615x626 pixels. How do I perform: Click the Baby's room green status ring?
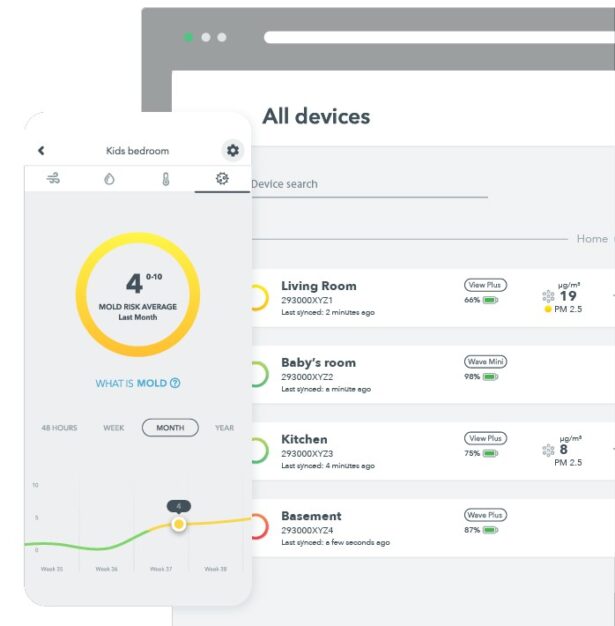[259, 374]
